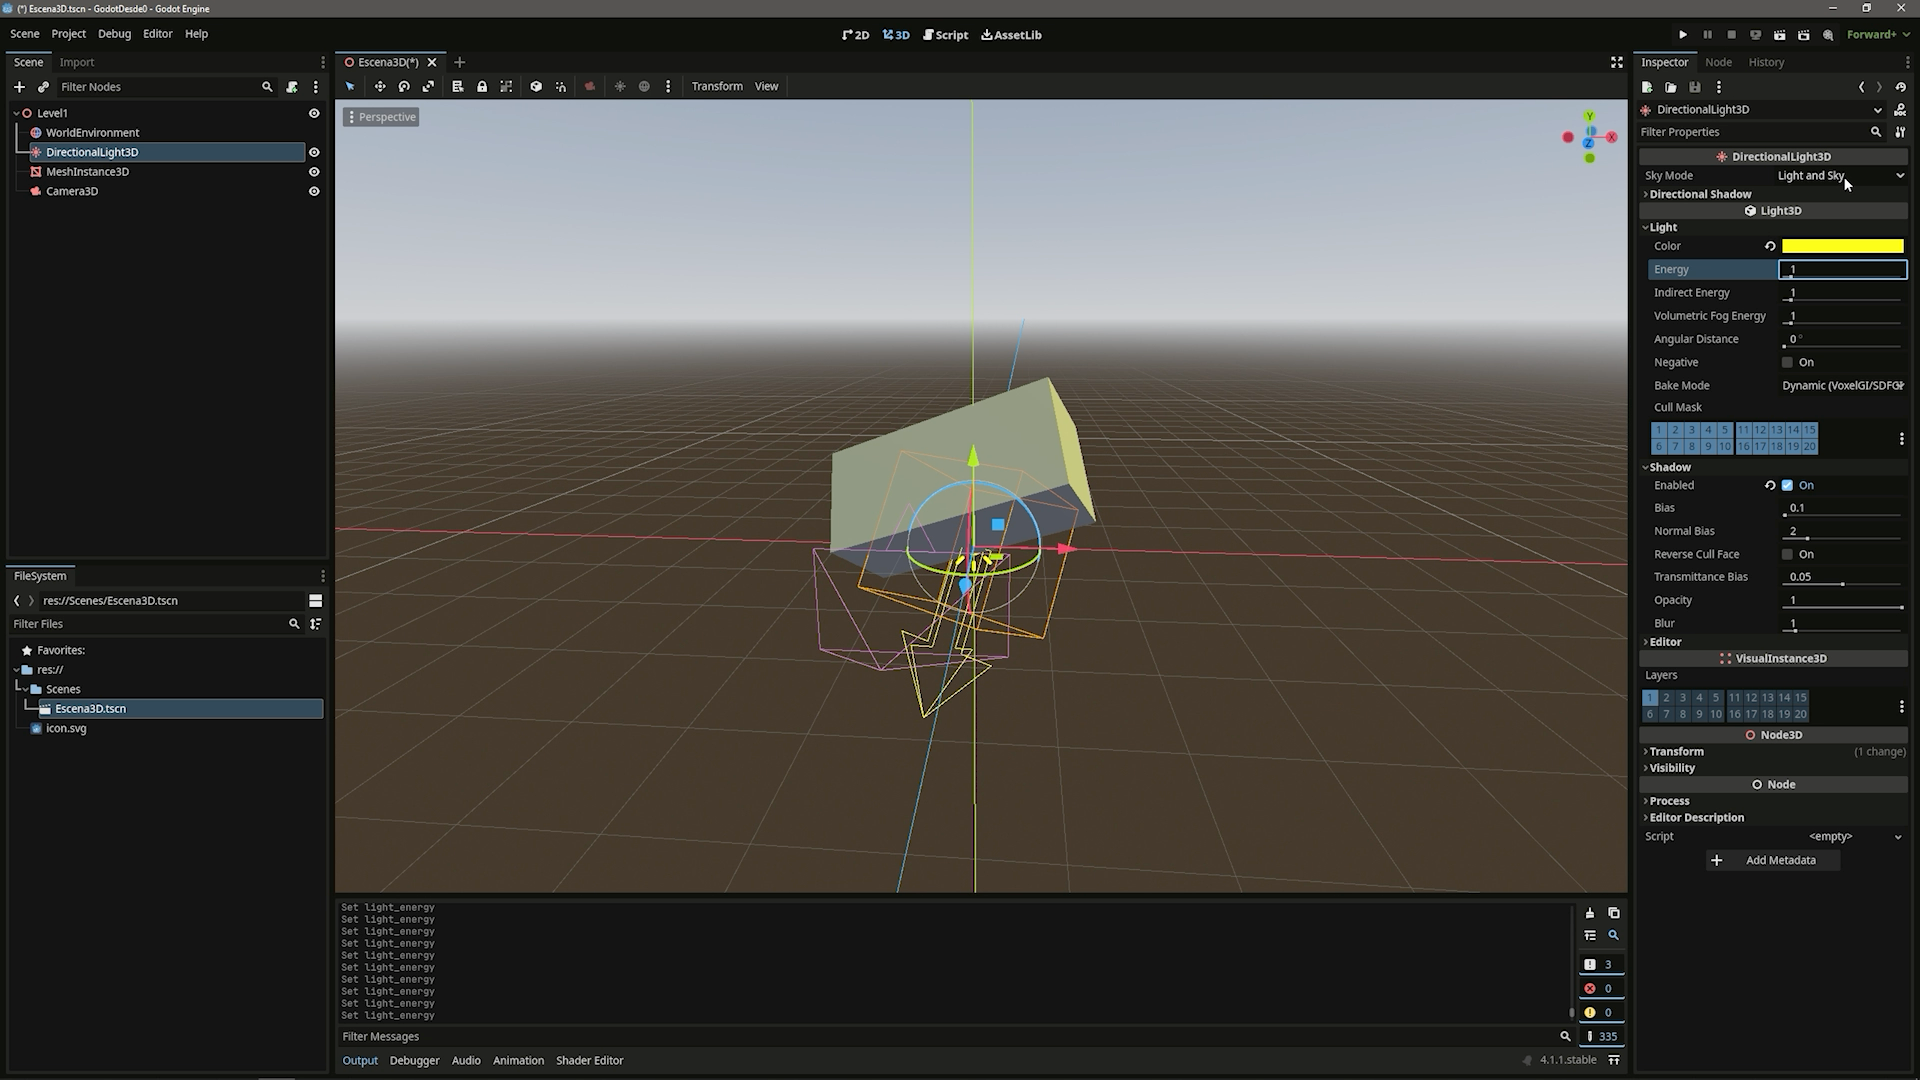The width and height of the screenshot is (1920, 1080).
Task: Enable the Negative light checkbox
Action: [x=1787, y=362]
